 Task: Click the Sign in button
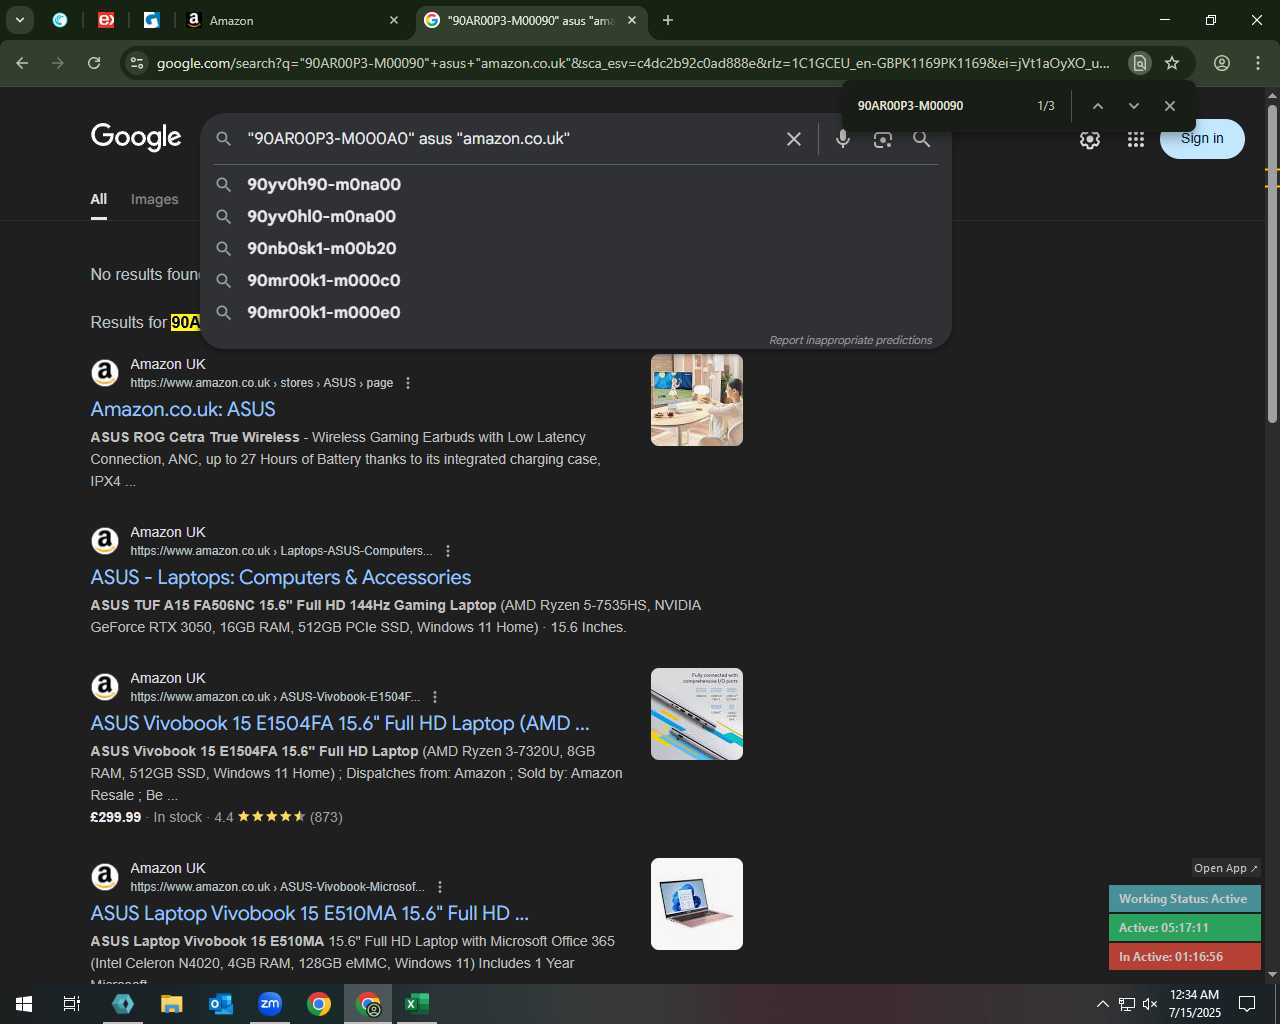tap(1202, 139)
